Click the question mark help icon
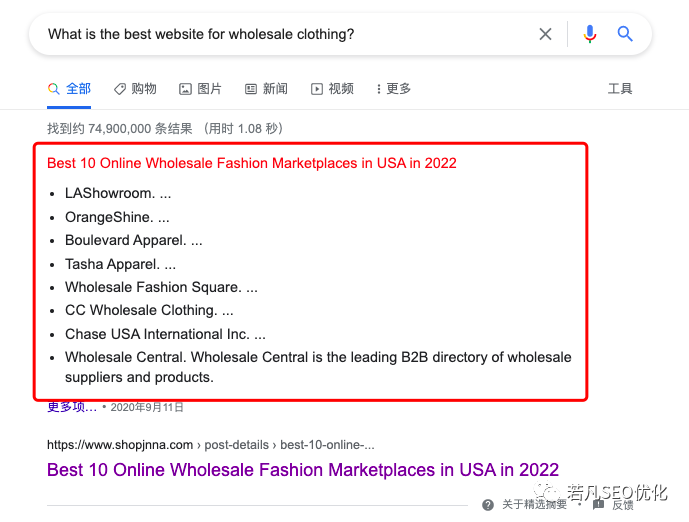The width and height of the screenshot is (689, 522). point(488,505)
